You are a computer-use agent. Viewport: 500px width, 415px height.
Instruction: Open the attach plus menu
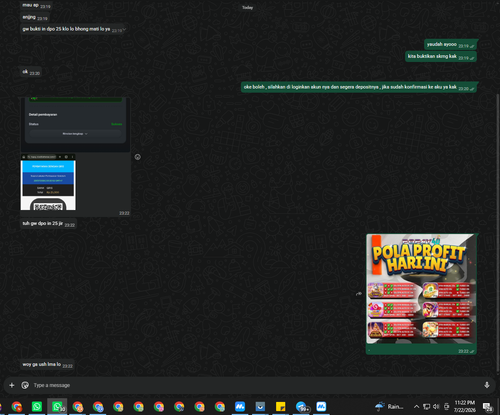pos(12,385)
